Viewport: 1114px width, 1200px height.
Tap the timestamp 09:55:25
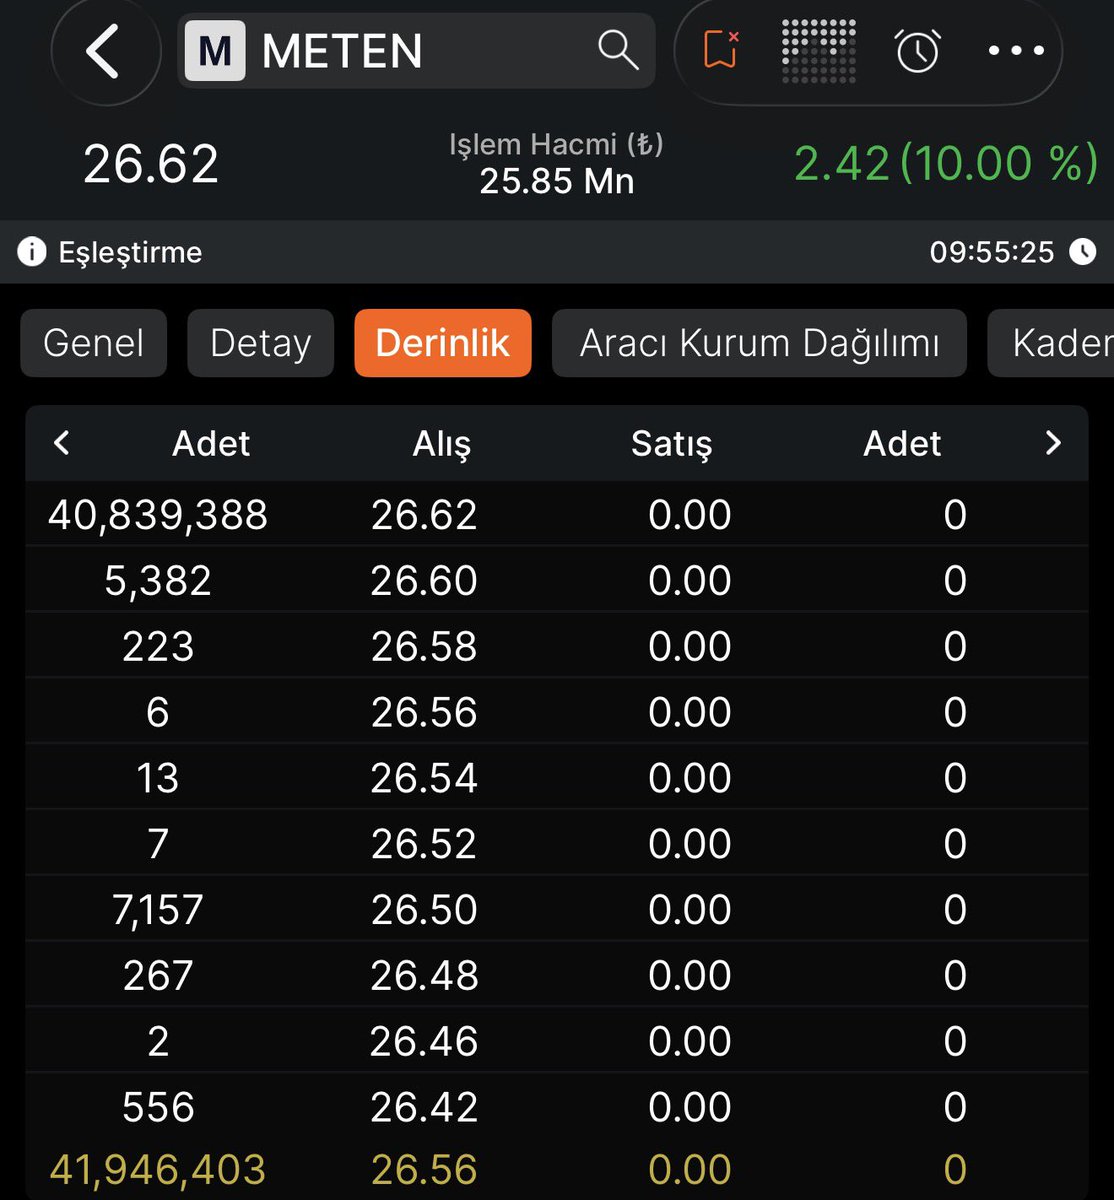click(992, 252)
